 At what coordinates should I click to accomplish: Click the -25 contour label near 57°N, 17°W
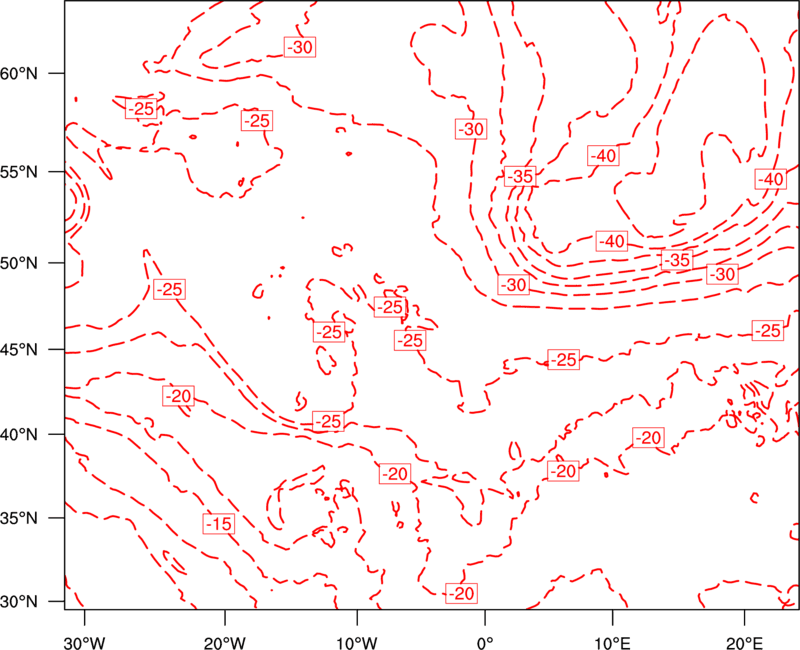(257, 121)
